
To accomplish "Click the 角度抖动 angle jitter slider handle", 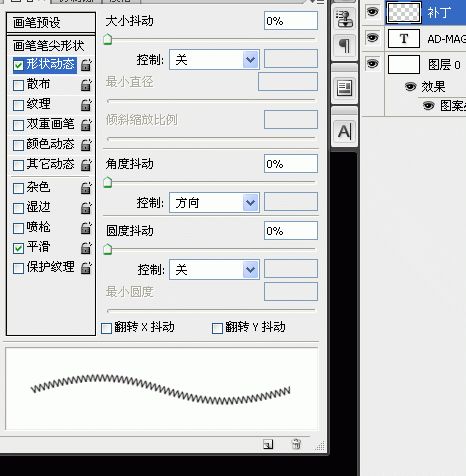I will [x=107, y=183].
